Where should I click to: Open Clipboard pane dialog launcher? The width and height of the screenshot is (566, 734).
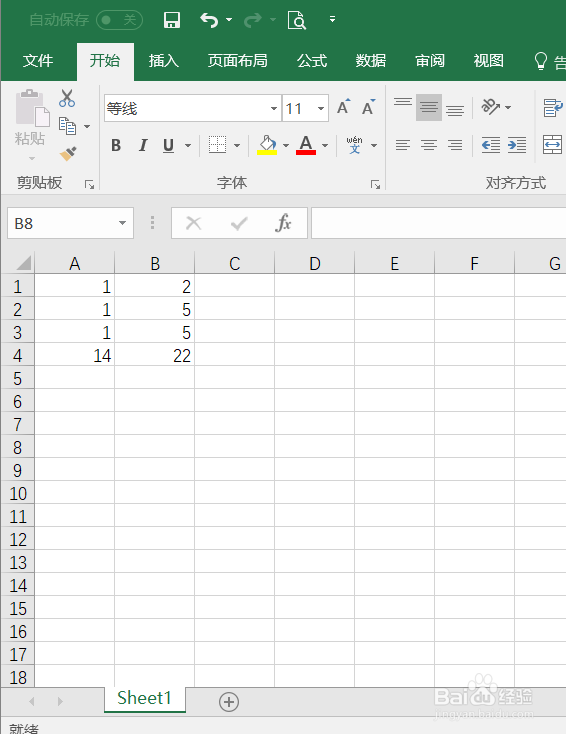coord(89,184)
